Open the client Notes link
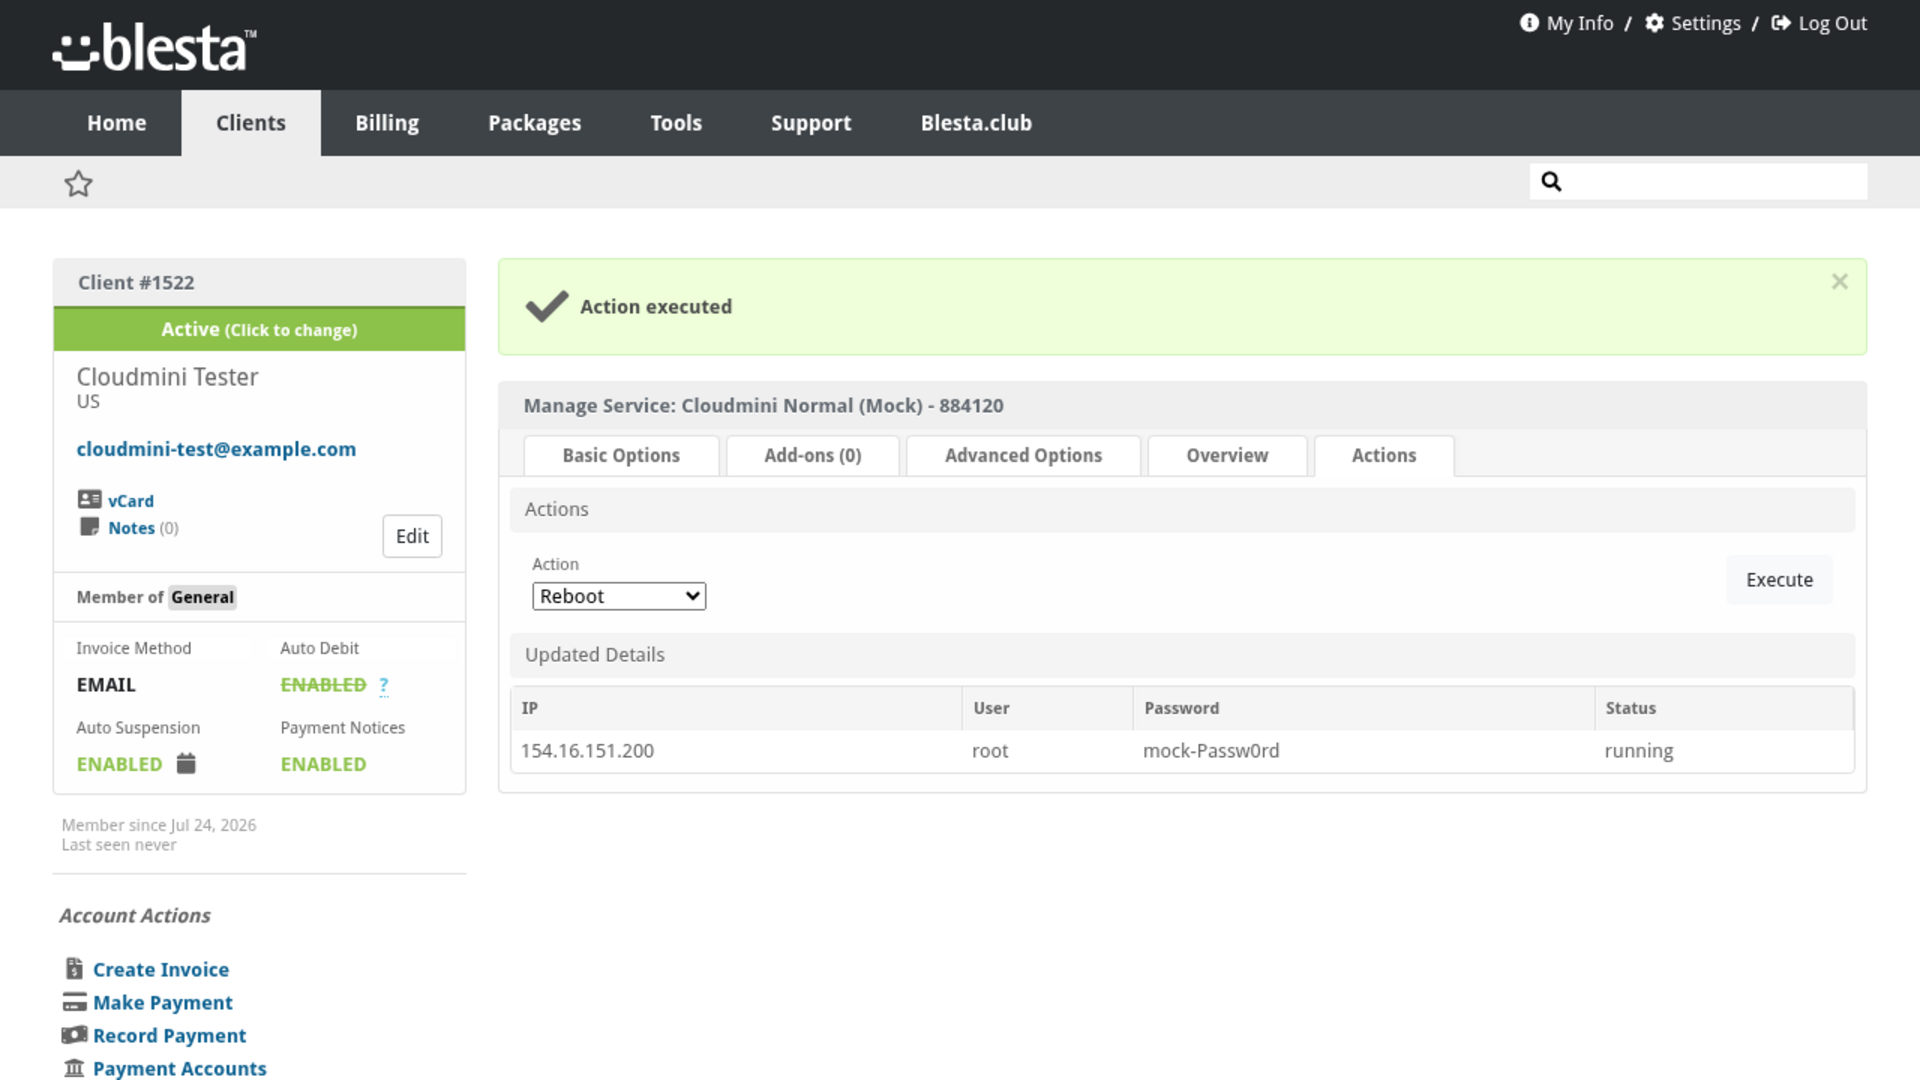Image resolution: width=1920 pixels, height=1080 pixels. pyautogui.click(x=131, y=528)
